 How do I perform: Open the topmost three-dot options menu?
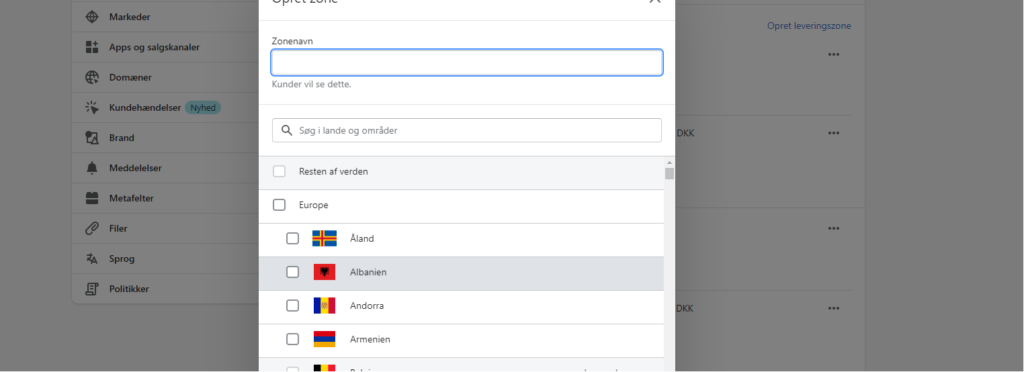point(833,54)
